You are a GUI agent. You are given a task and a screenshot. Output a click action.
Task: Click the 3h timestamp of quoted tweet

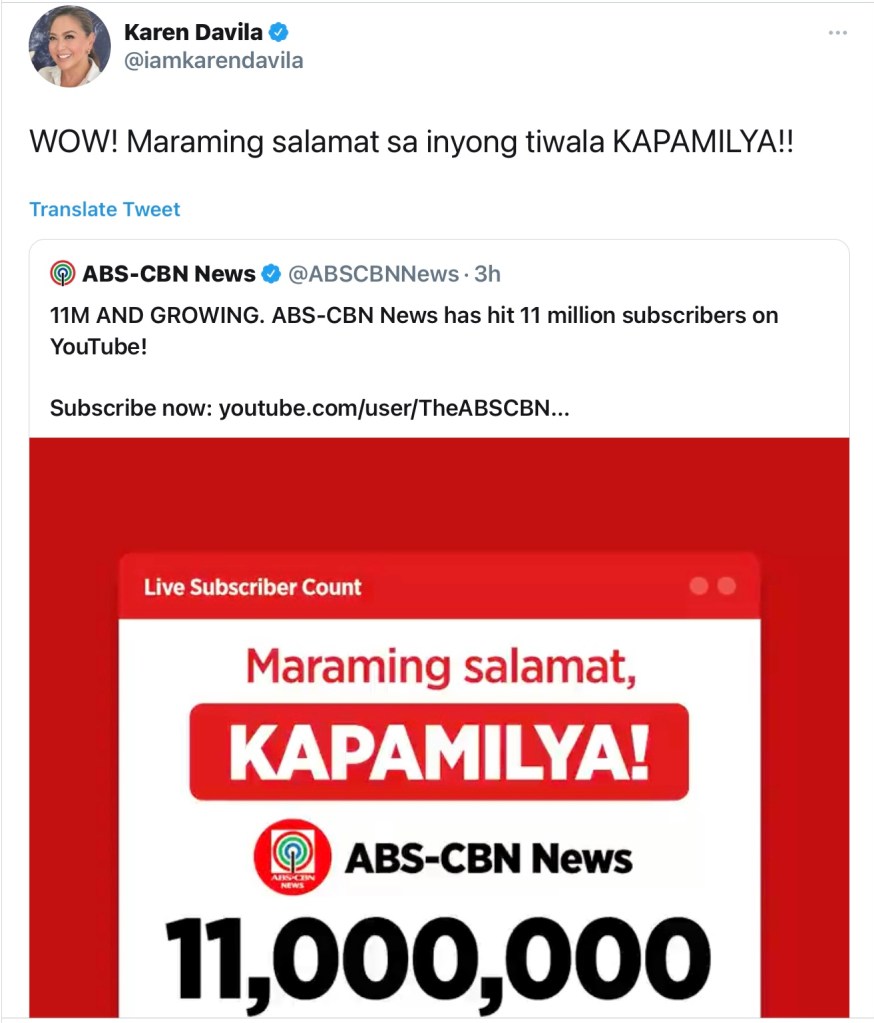pyautogui.click(x=487, y=273)
